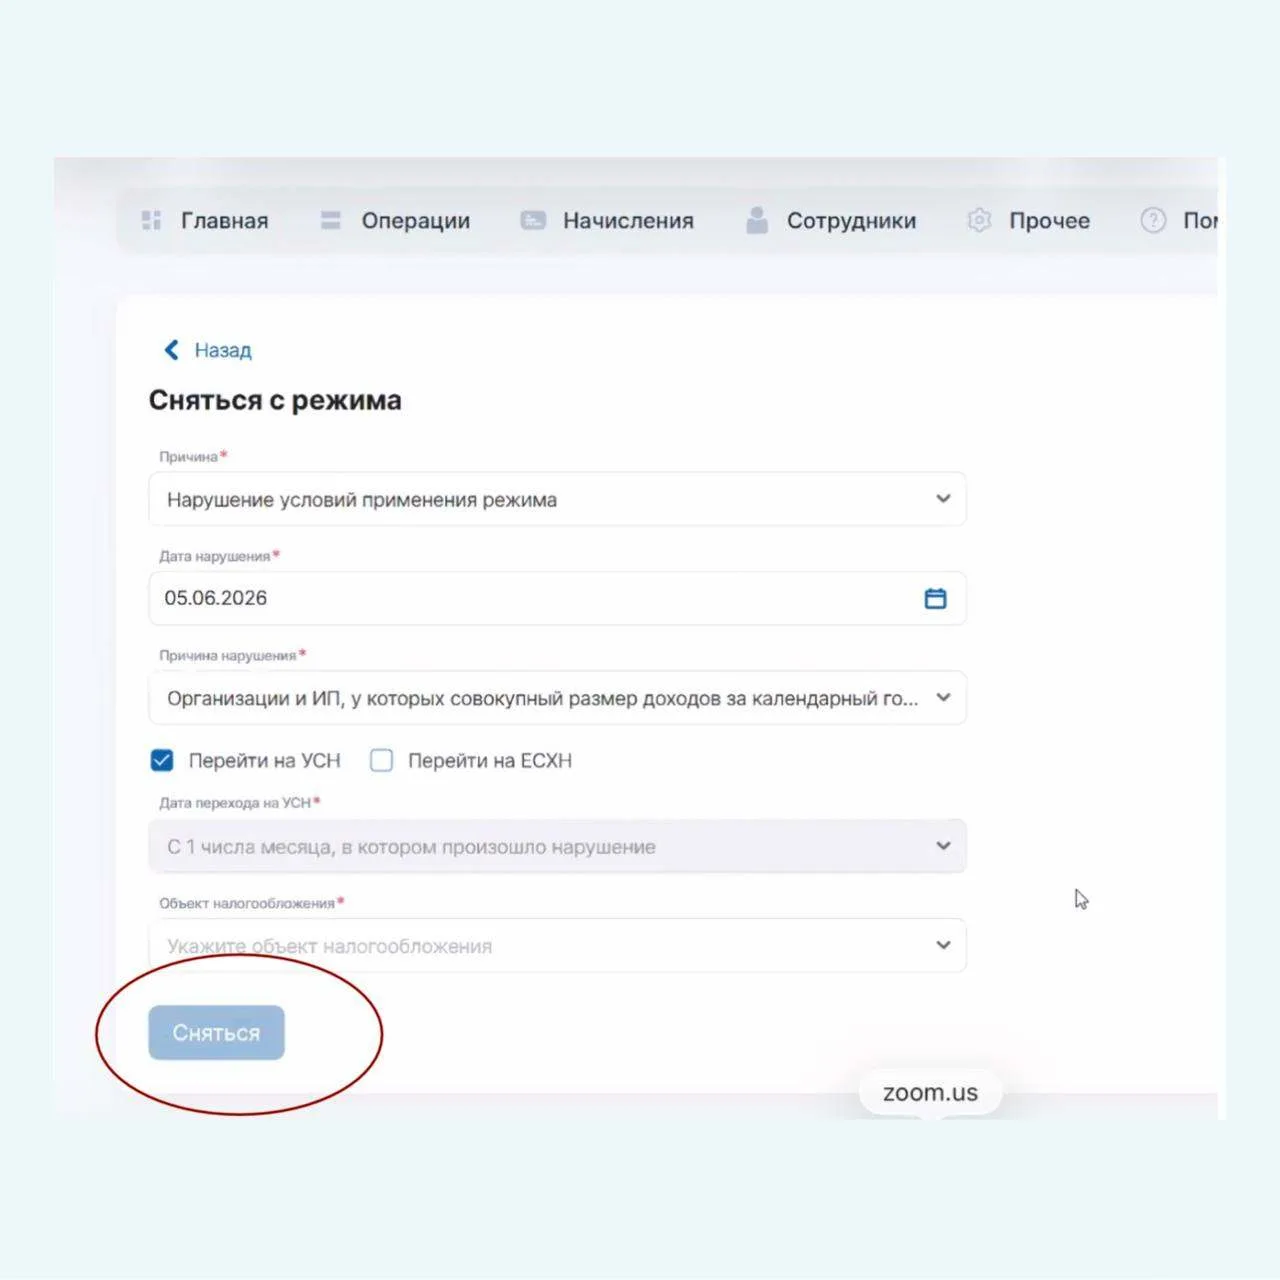Click the Назад link
The height and width of the screenshot is (1280, 1280).
click(223, 350)
